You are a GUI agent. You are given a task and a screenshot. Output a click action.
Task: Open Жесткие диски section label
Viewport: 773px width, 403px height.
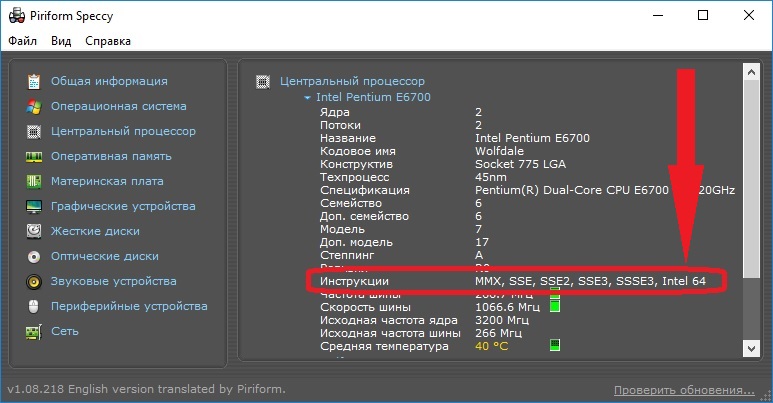coord(95,231)
